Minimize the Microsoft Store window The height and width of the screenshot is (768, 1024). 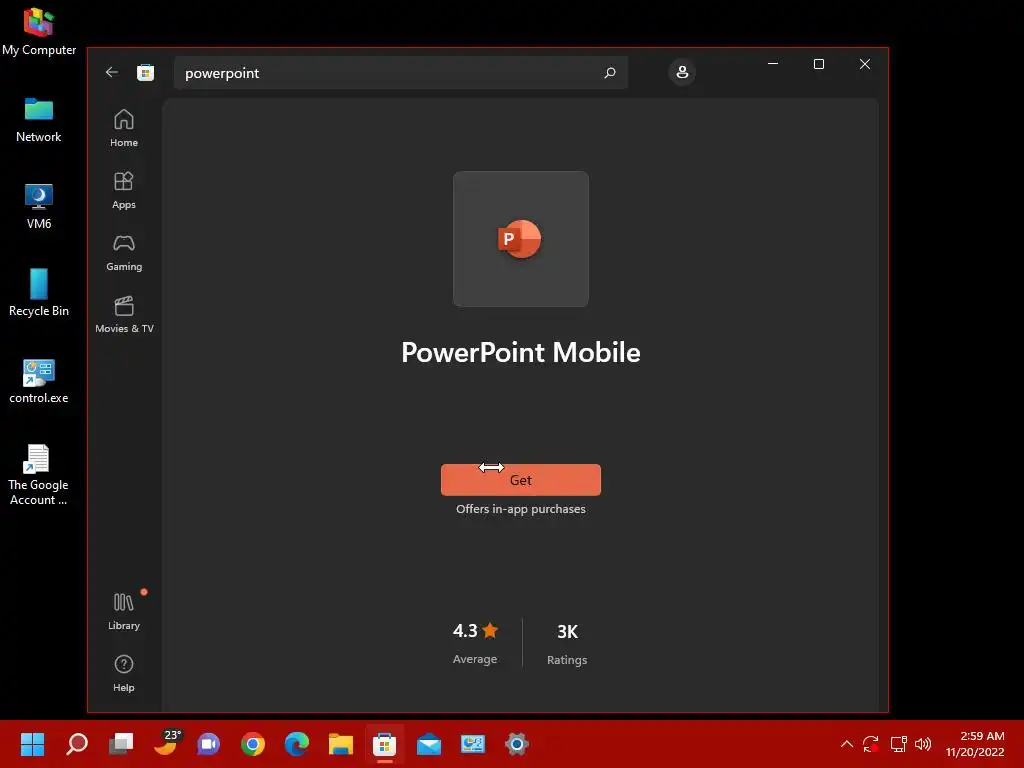pos(773,64)
